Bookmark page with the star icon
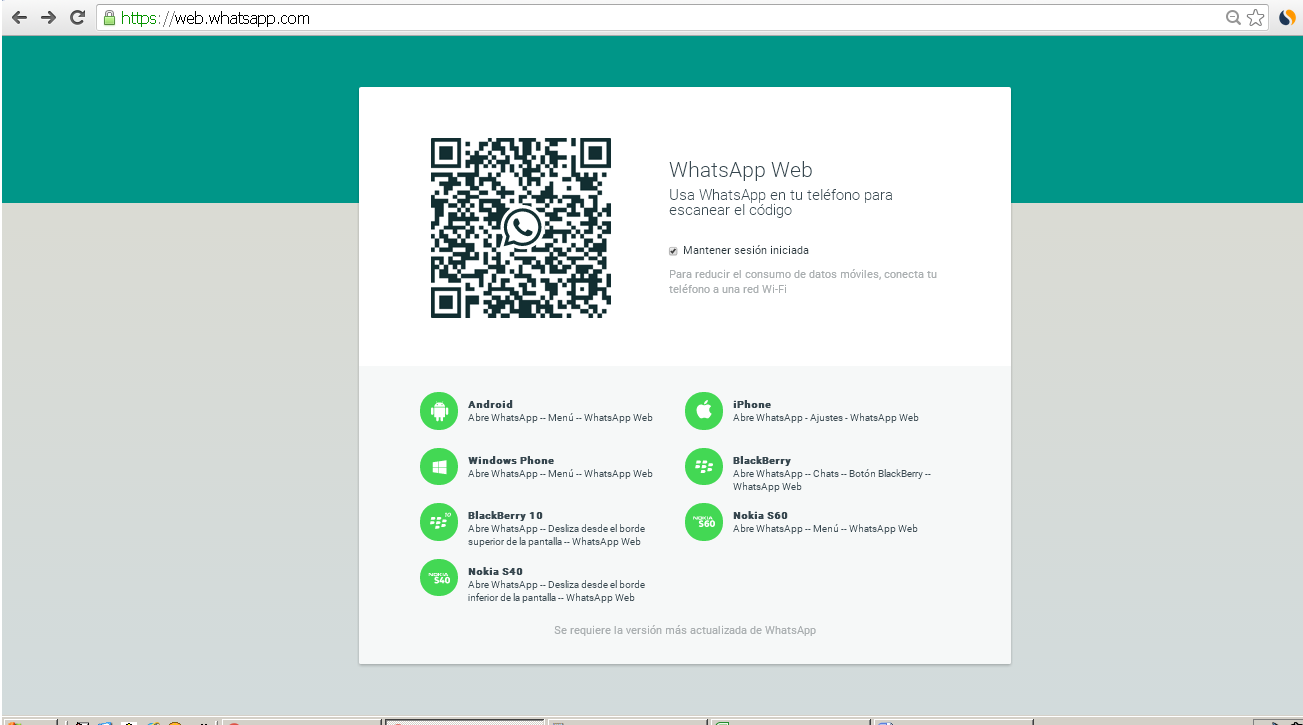This screenshot has height=725, width=1303. coord(1256,18)
